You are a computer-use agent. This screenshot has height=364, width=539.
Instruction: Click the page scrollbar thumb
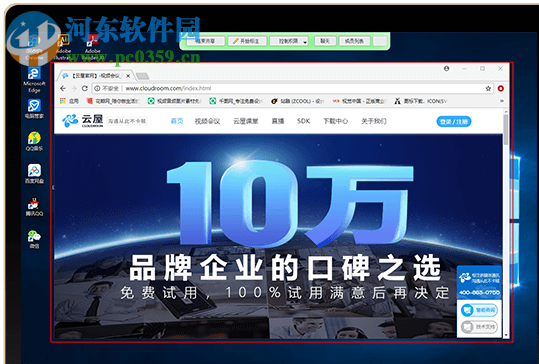click(x=506, y=129)
